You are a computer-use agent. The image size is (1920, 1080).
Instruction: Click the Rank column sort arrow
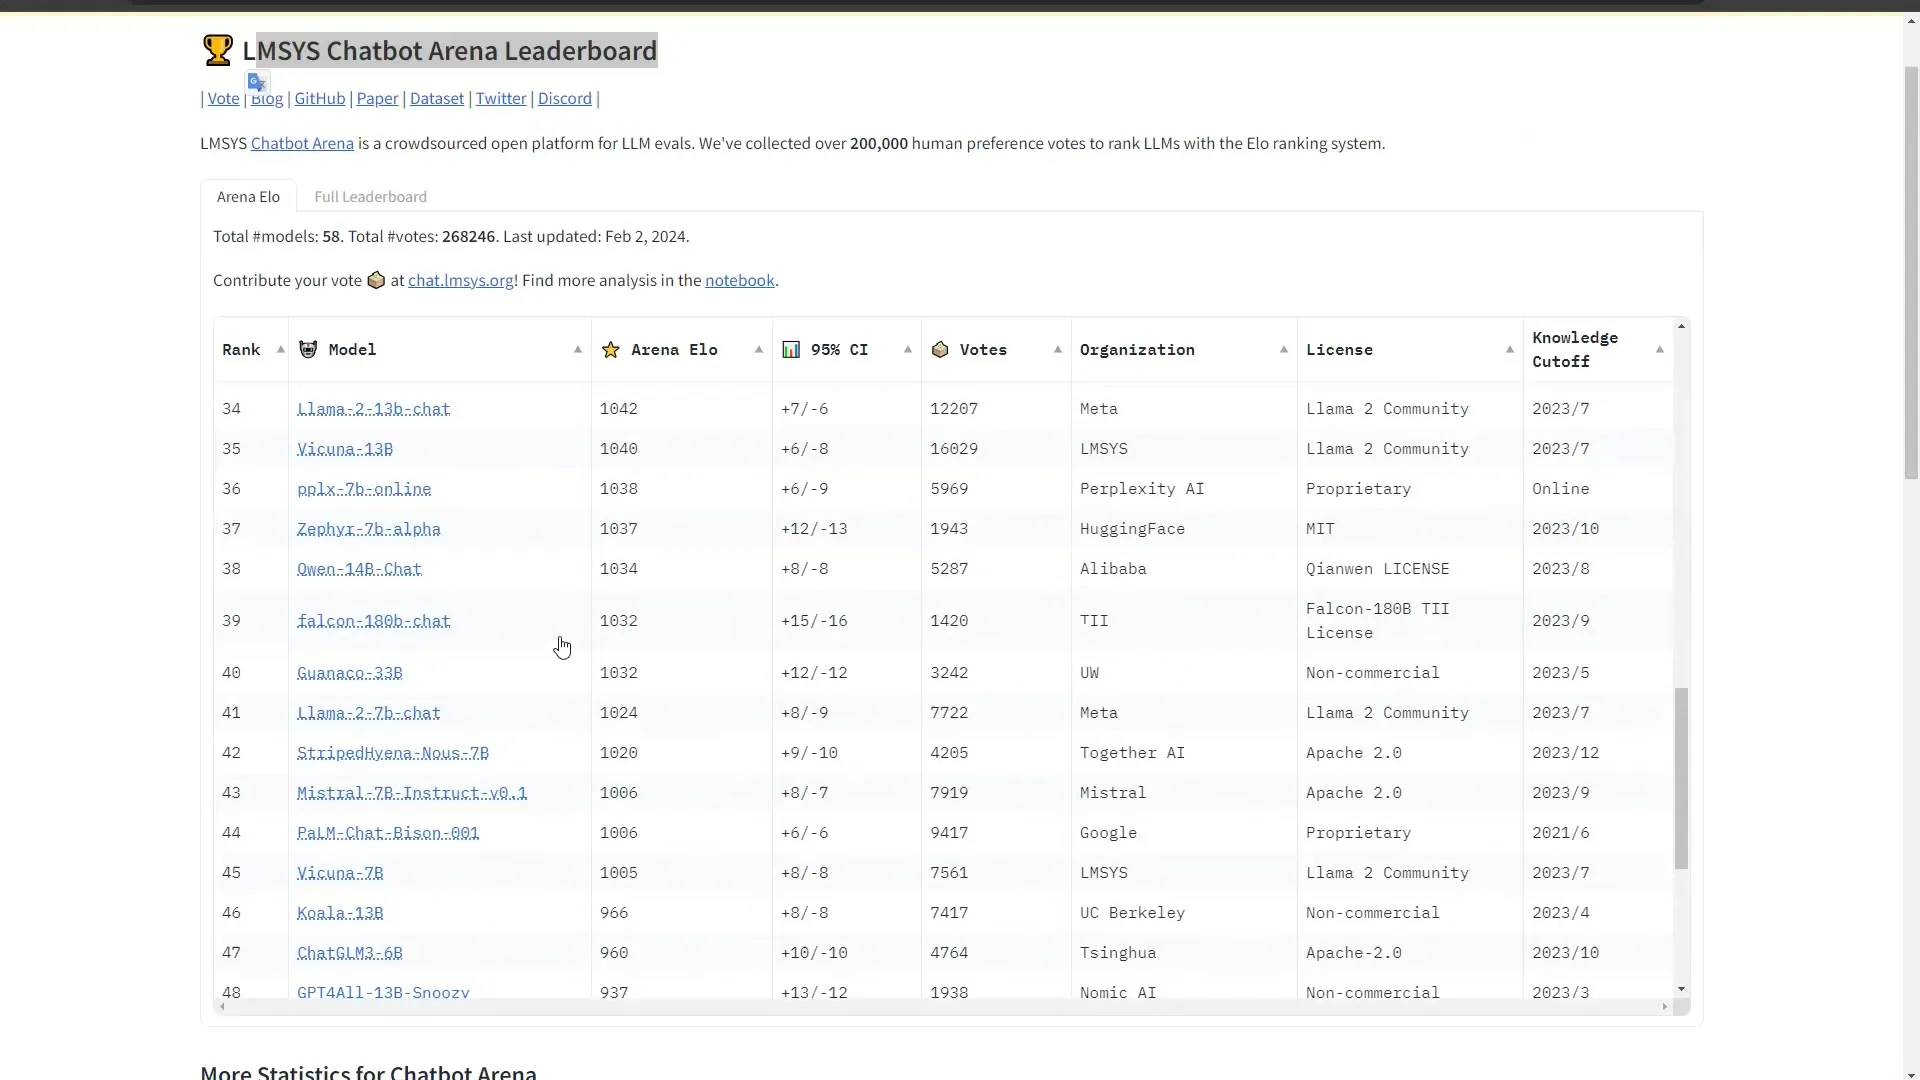click(x=280, y=349)
